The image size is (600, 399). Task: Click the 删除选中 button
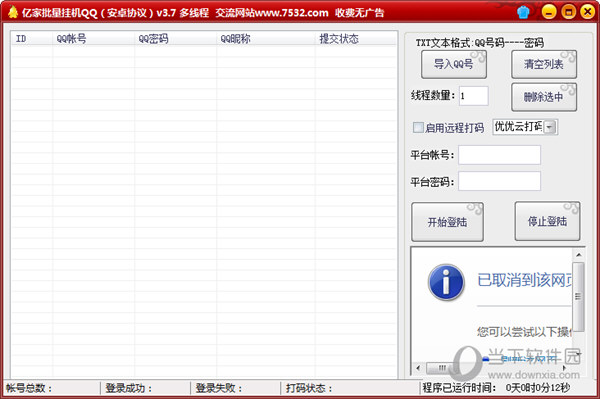point(544,97)
